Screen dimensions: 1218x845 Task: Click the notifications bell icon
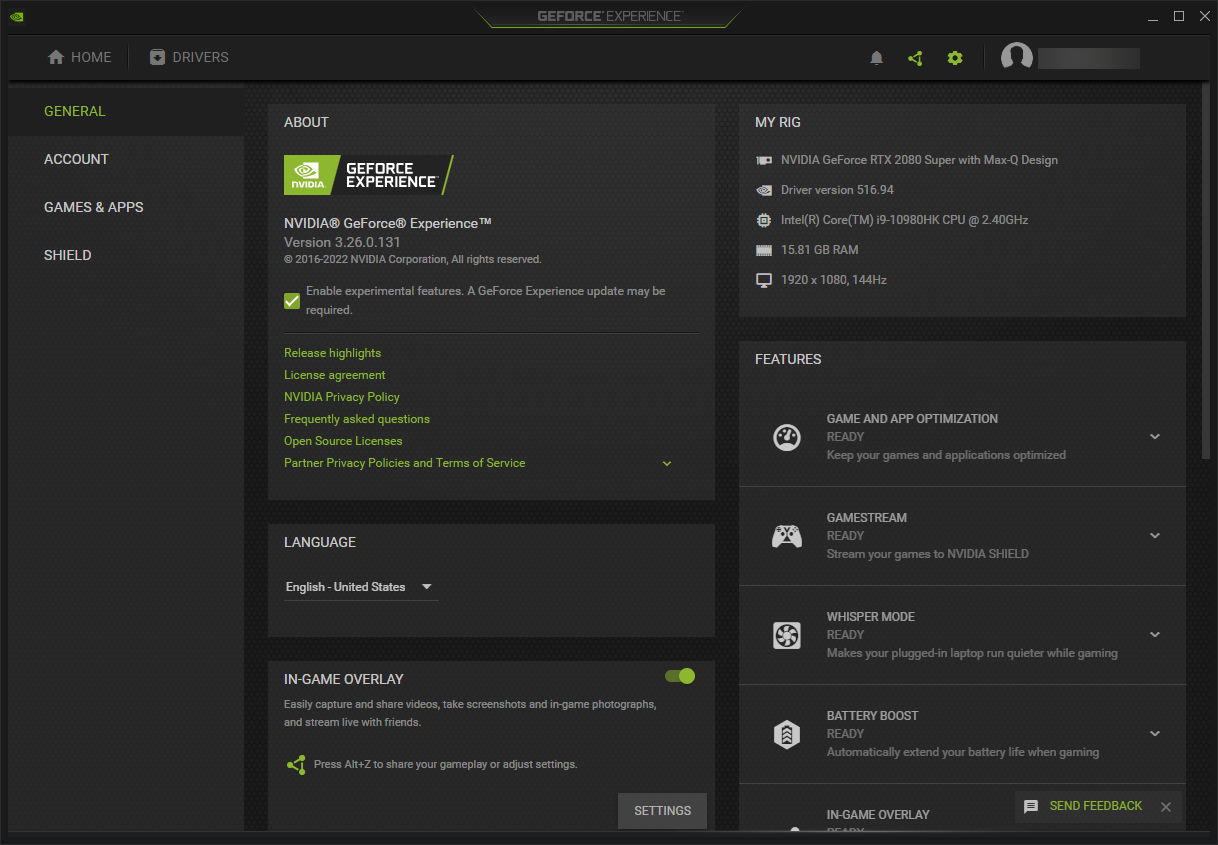877,58
